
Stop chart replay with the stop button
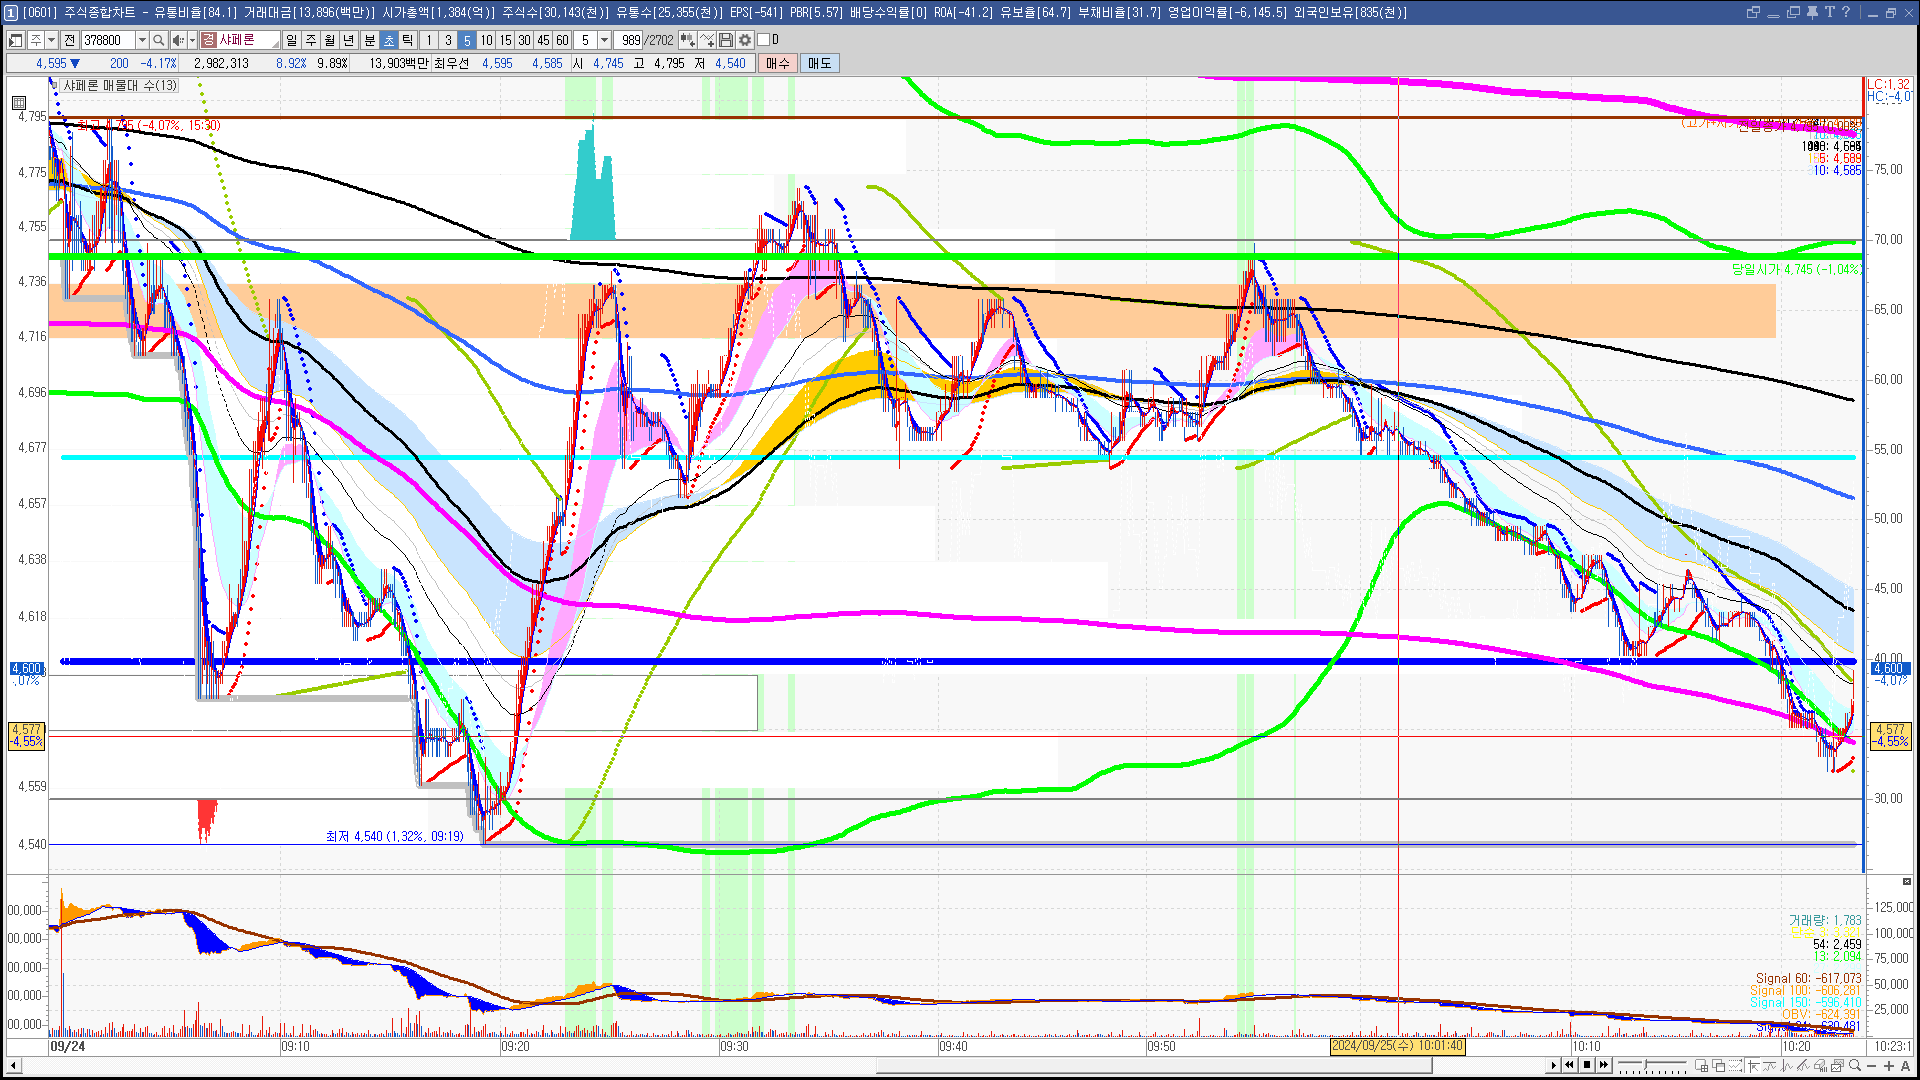tap(1587, 1065)
